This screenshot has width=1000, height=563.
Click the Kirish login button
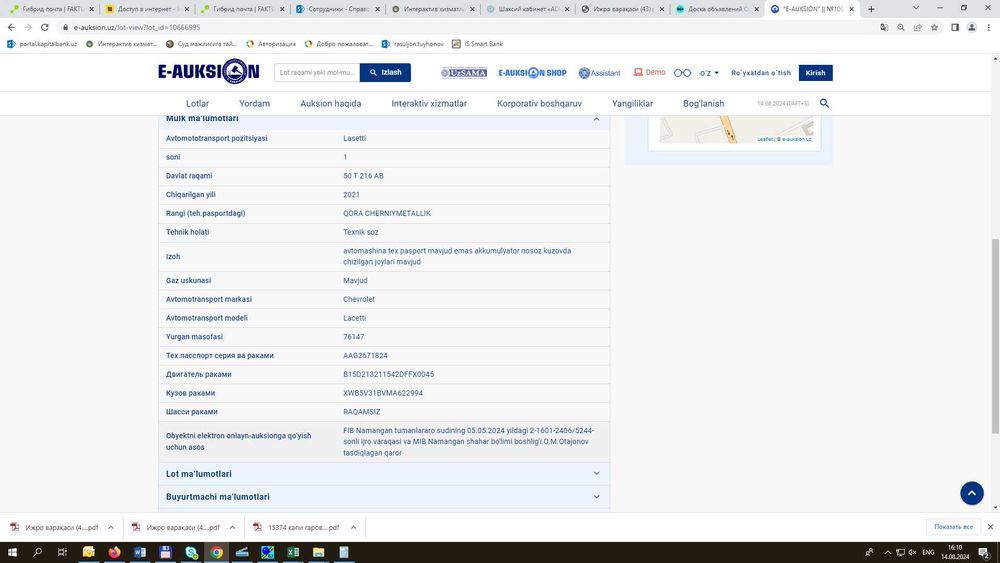tap(815, 73)
